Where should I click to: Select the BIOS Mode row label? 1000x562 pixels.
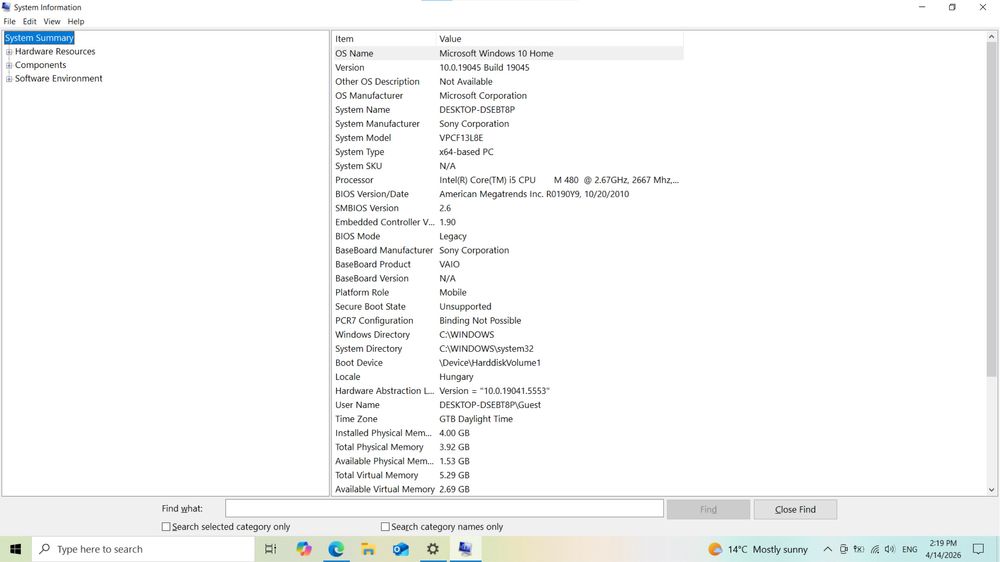pyautogui.click(x=357, y=236)
